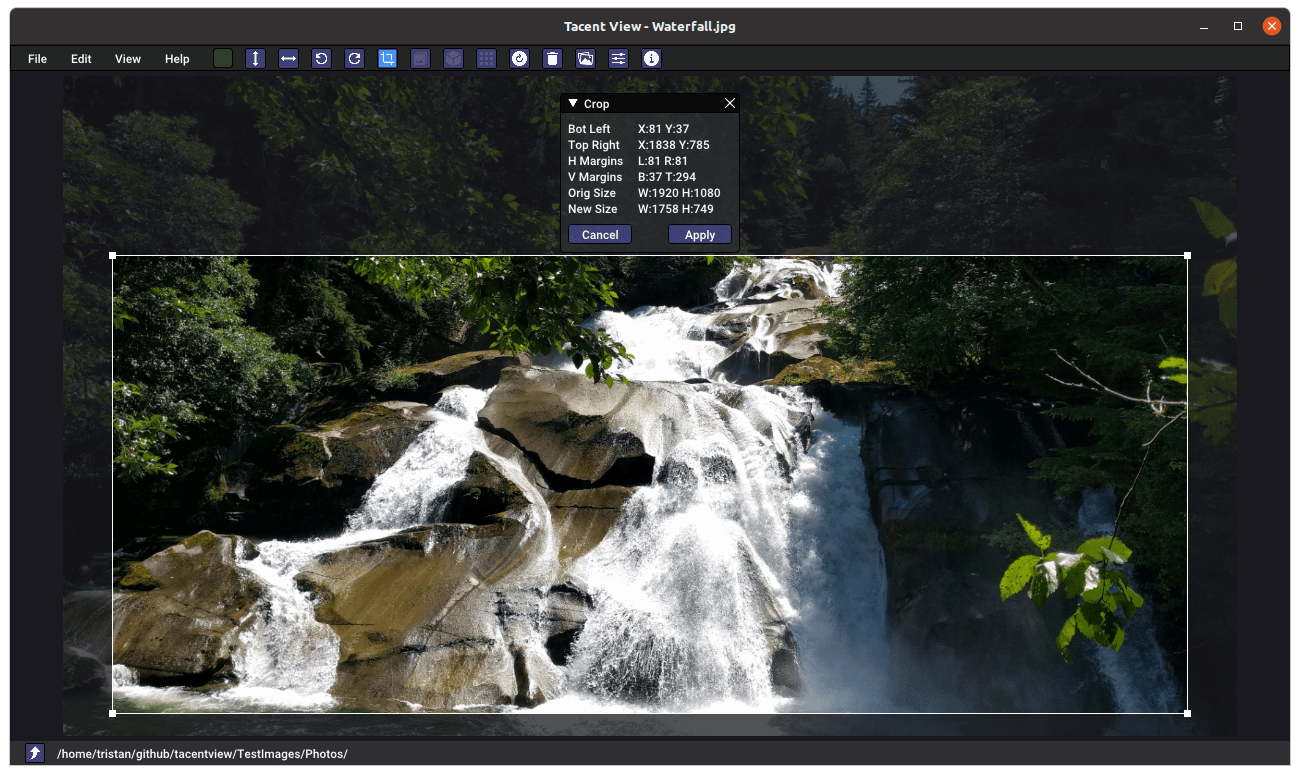
Task: Open the sliders settings toolbar icon
Action: pyautogui.click(x=618, y=59)
